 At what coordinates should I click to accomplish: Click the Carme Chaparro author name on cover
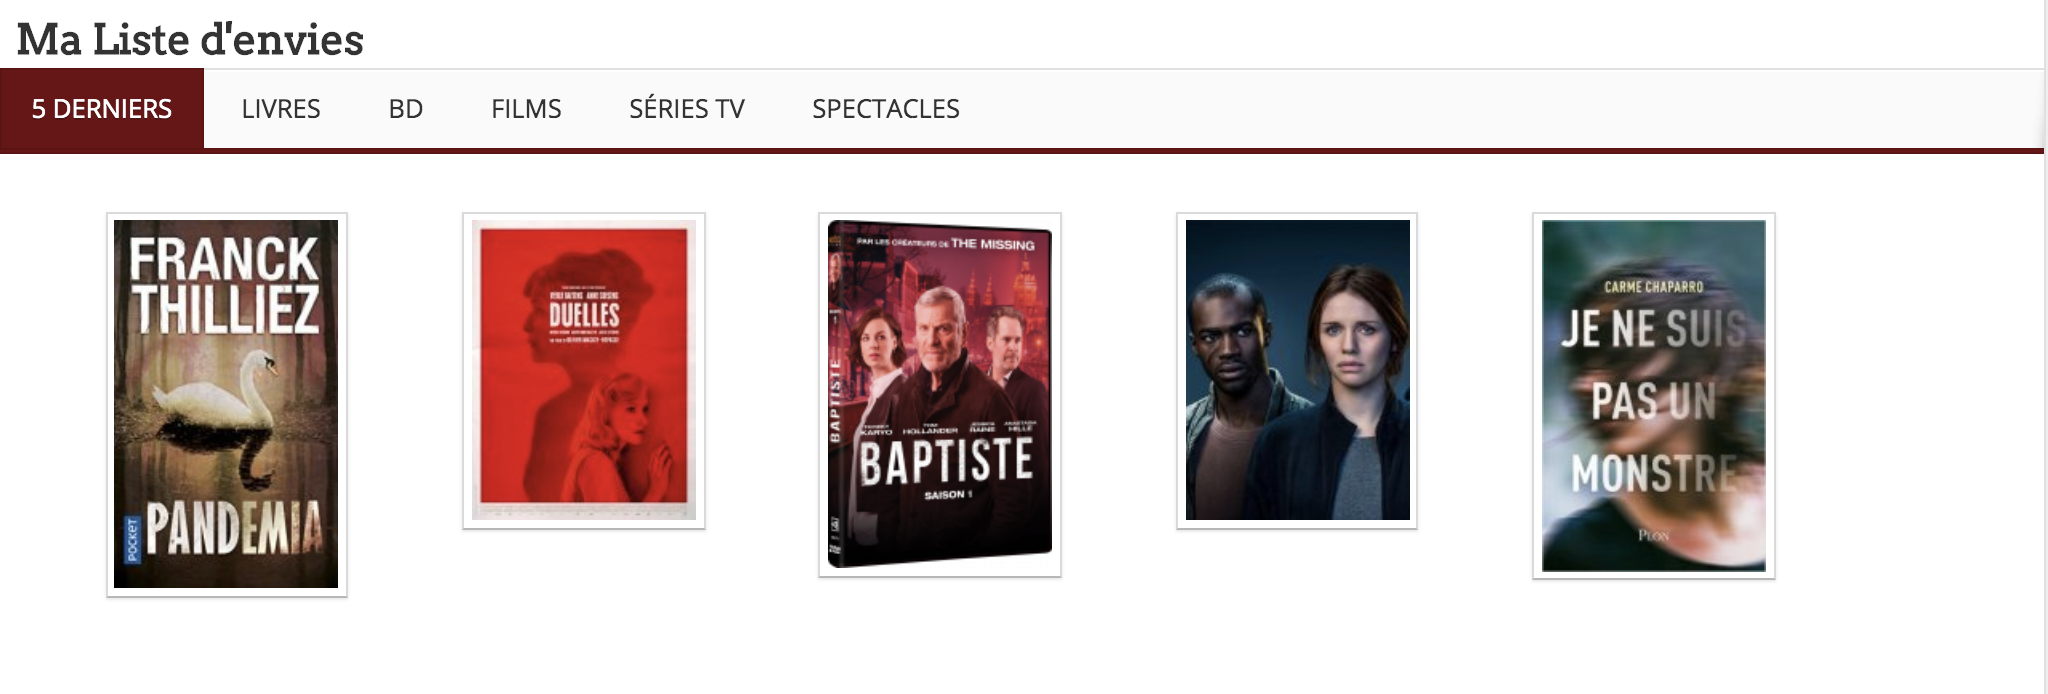(x=1653, y=287)
